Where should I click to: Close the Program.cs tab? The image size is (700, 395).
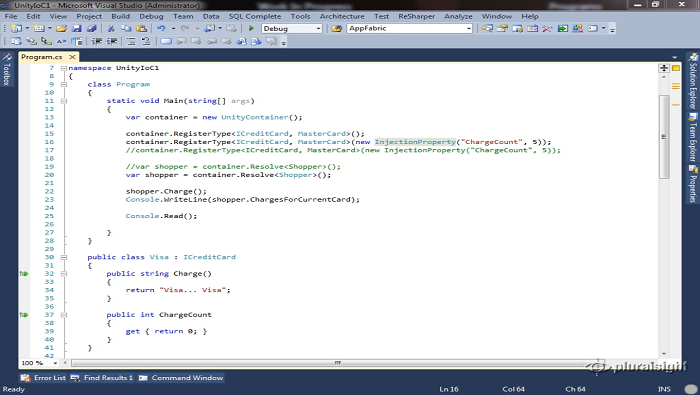72,57
